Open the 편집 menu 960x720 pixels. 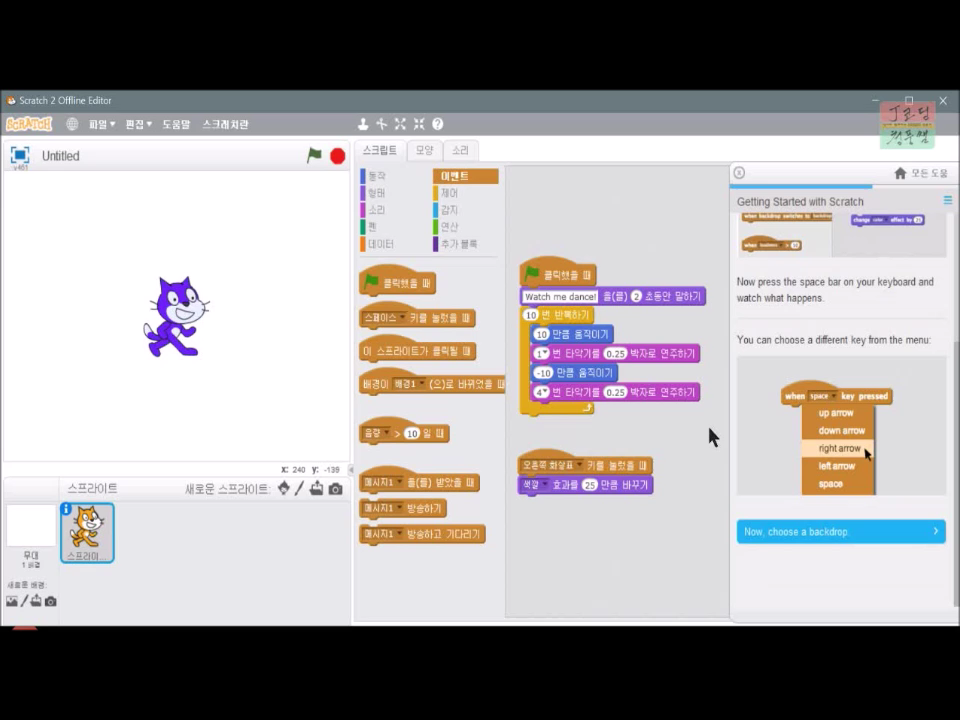(138, 124)
